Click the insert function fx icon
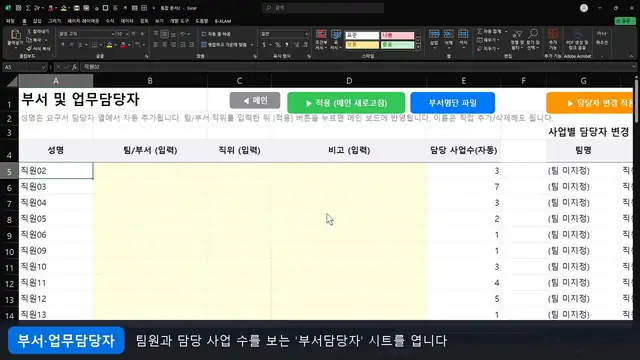Screen dimensions: 640x360 click(x=74, y=67)
